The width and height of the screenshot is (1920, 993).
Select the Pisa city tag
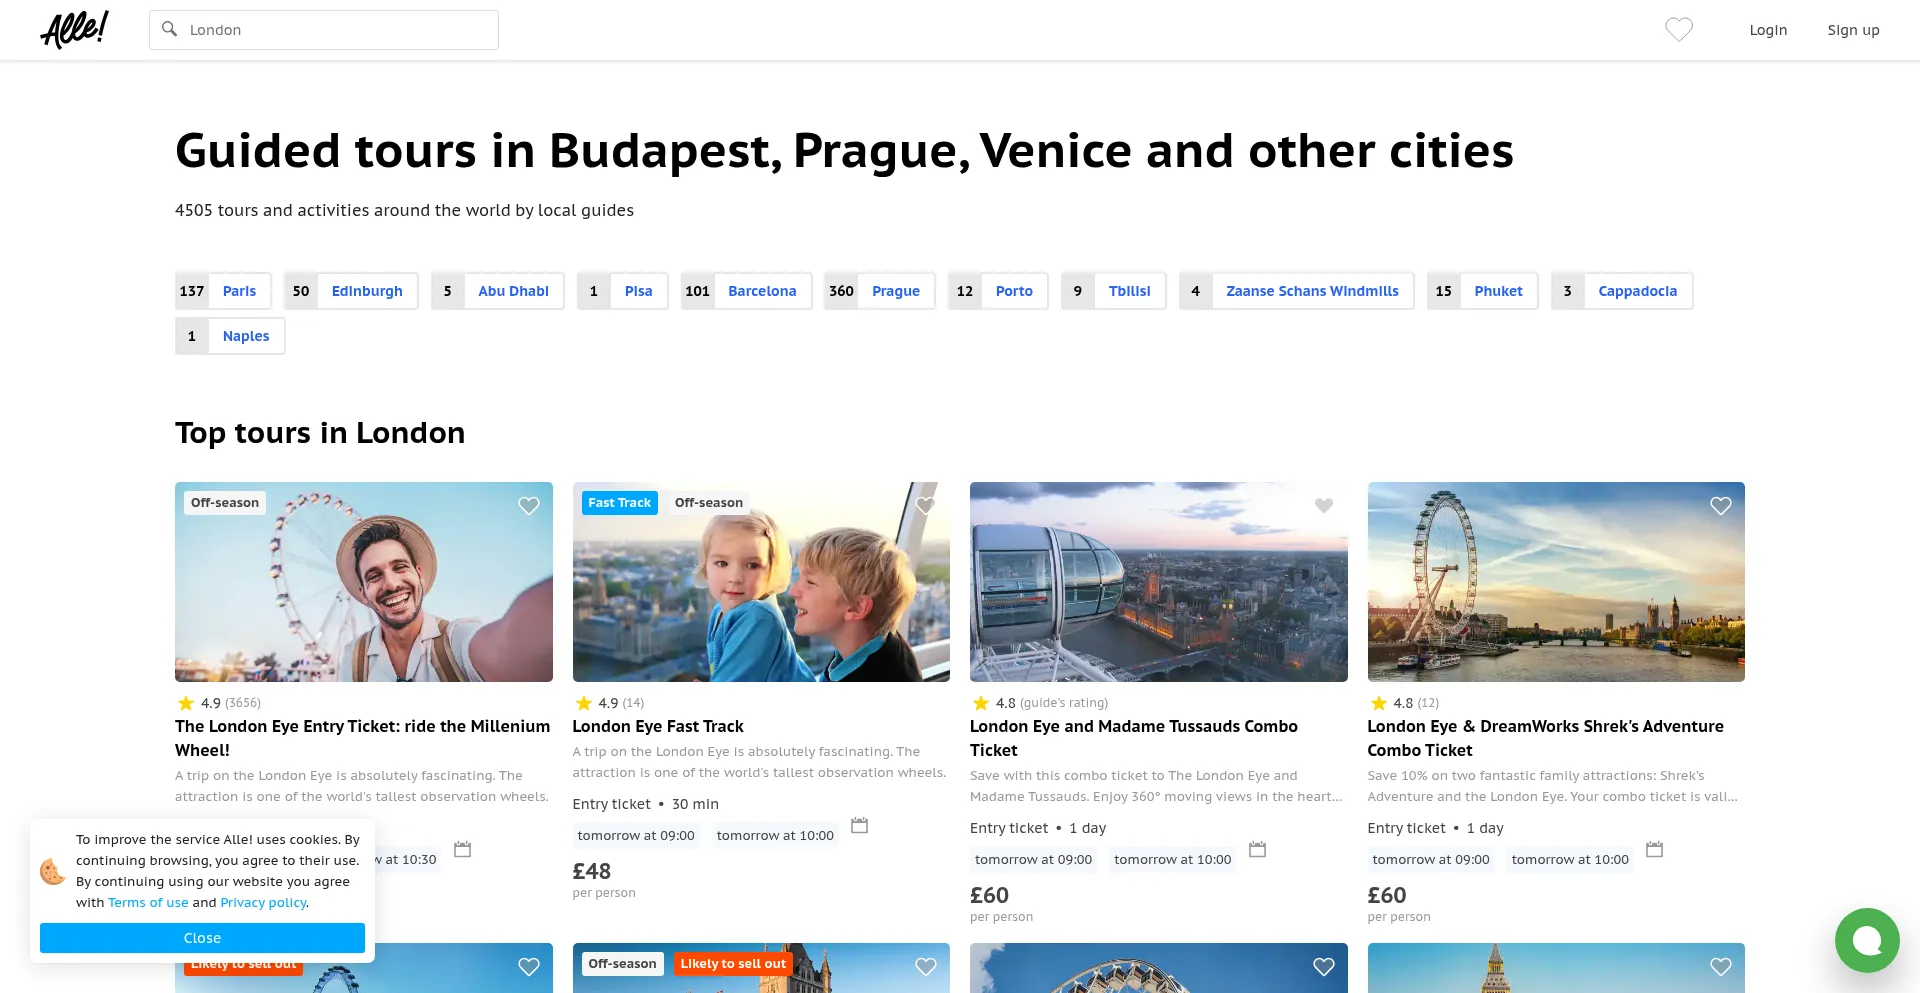tap(623, 291)
